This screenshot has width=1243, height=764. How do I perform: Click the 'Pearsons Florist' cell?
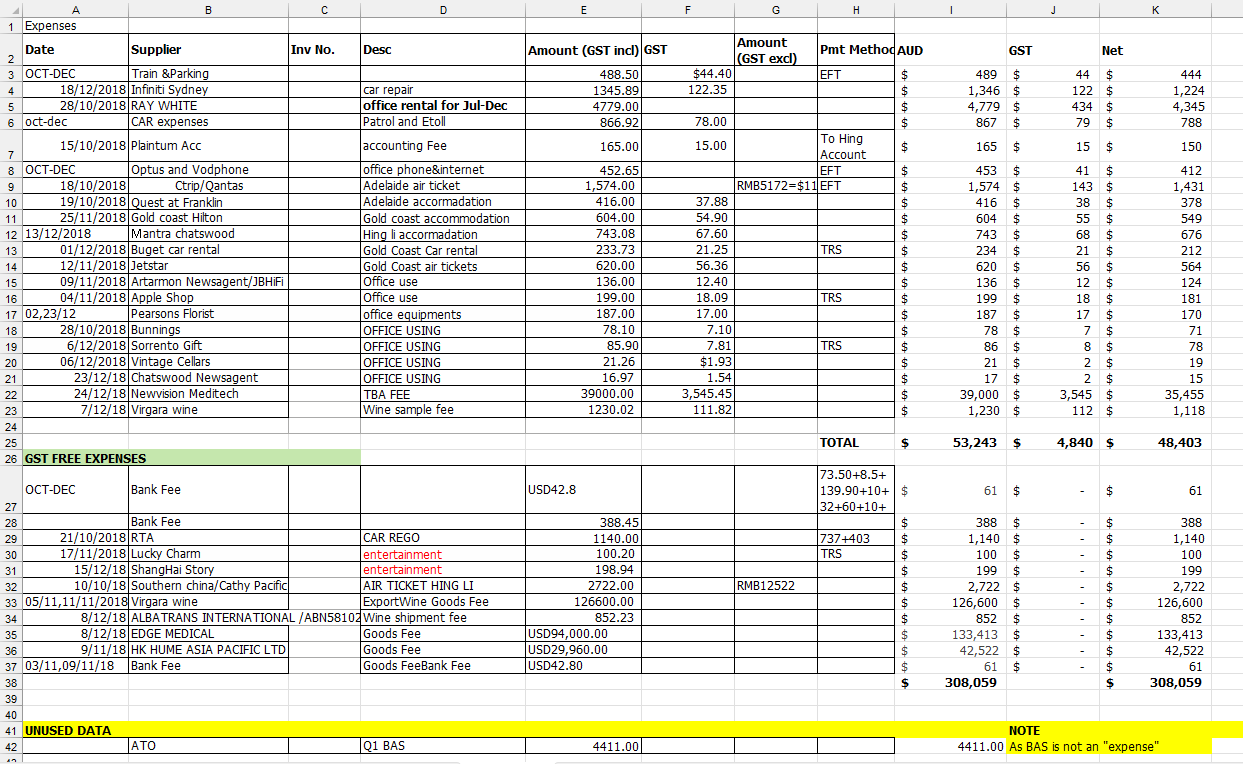pyautogui.click(x=208, y=314)
